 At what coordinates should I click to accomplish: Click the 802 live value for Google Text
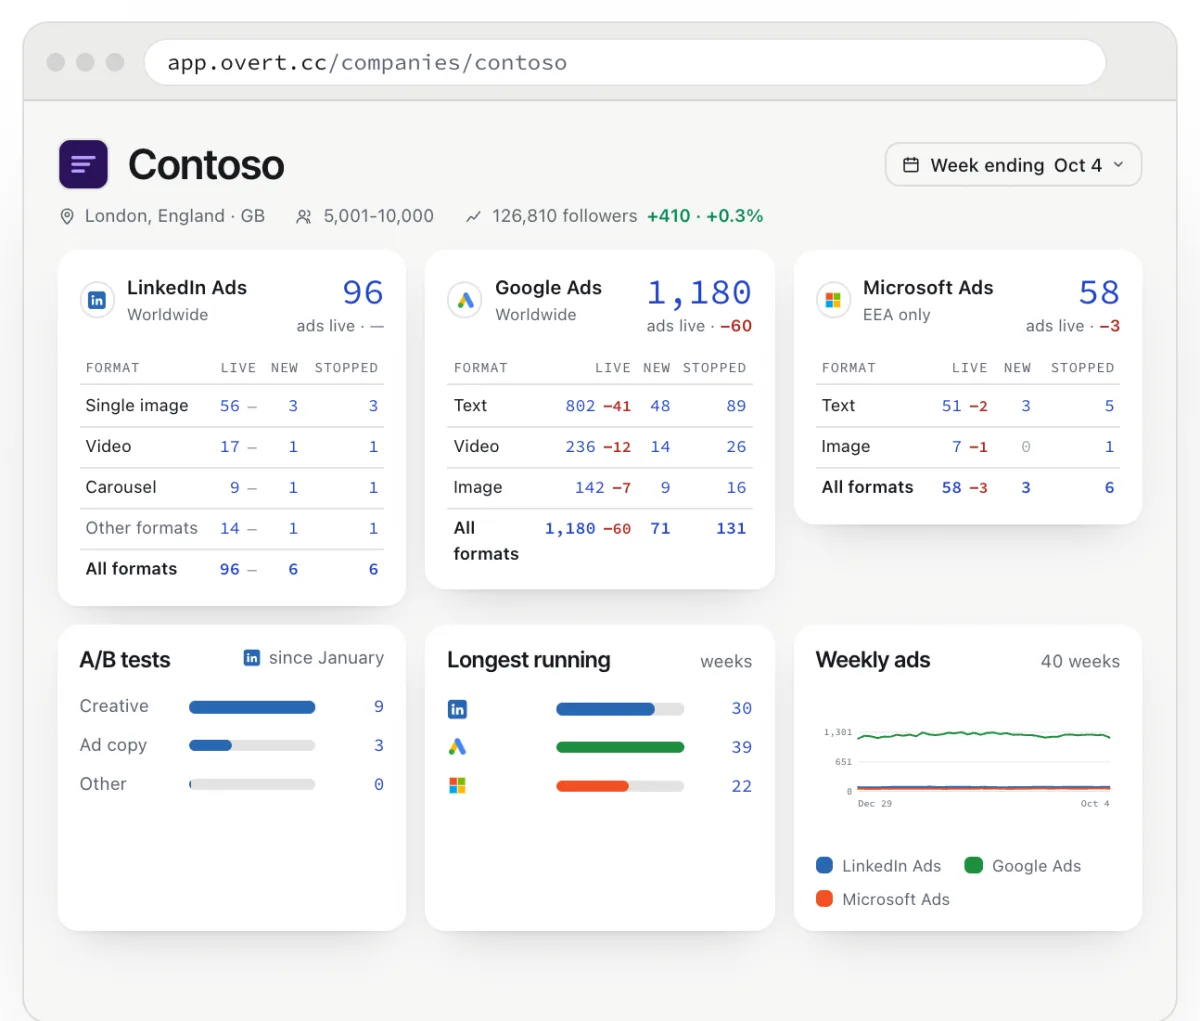coord(580,406)
